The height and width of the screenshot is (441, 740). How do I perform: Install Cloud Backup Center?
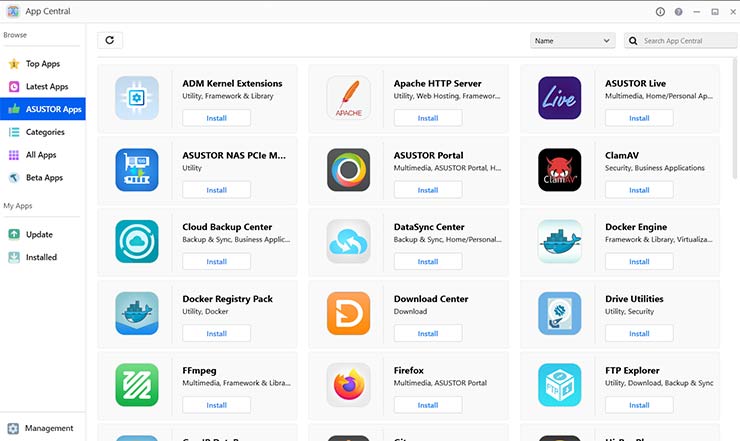pyautogui.click(x=216, y=262)
